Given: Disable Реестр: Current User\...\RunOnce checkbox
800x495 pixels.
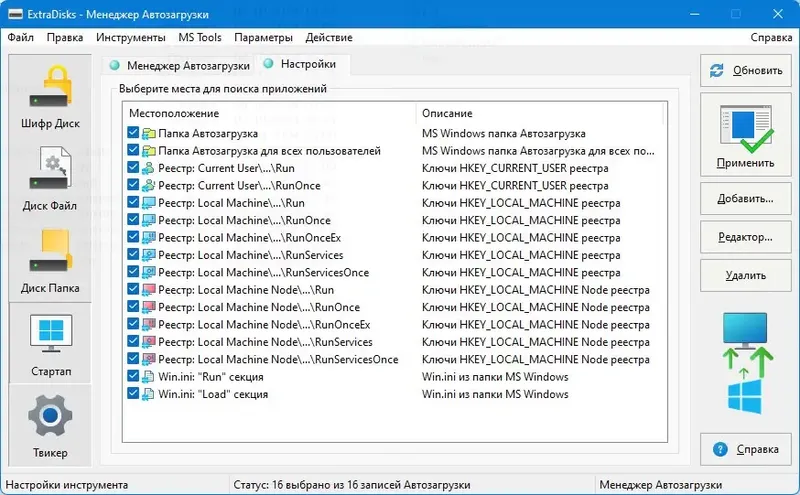Looking at the screenshot, I should point(134,185).
